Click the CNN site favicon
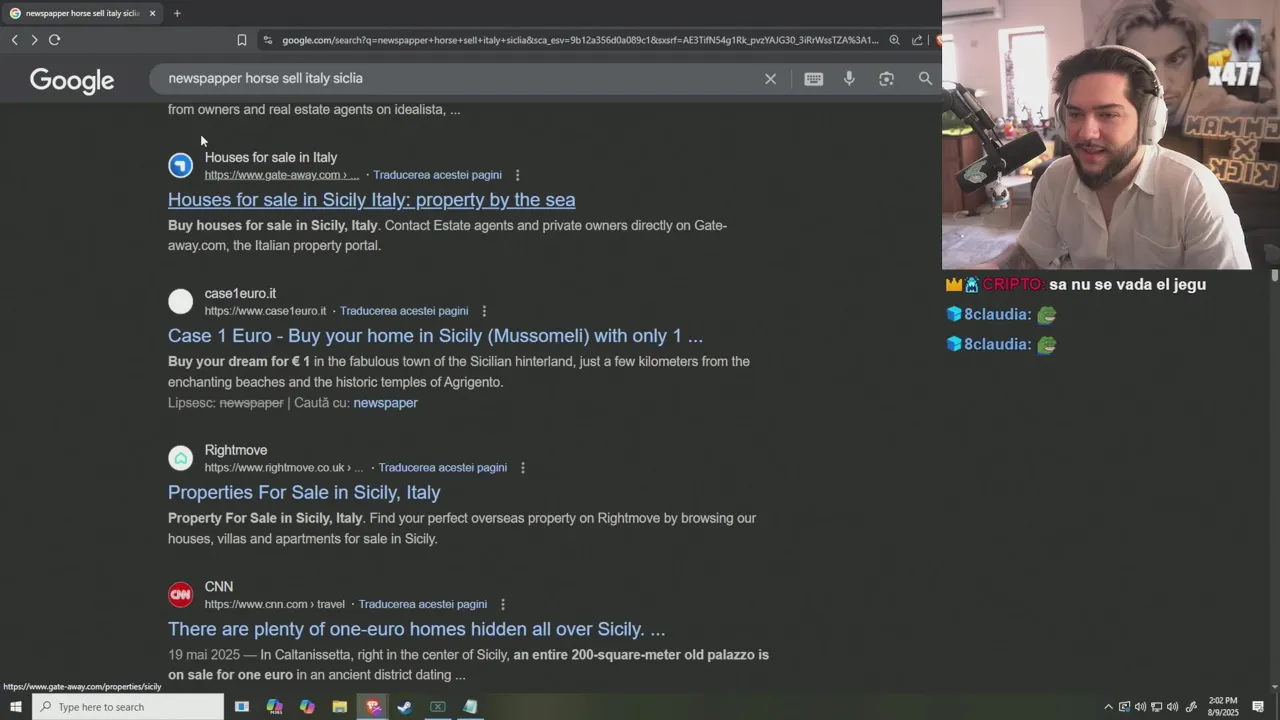This screenshot has width=1280, height=720. [180, 595]
